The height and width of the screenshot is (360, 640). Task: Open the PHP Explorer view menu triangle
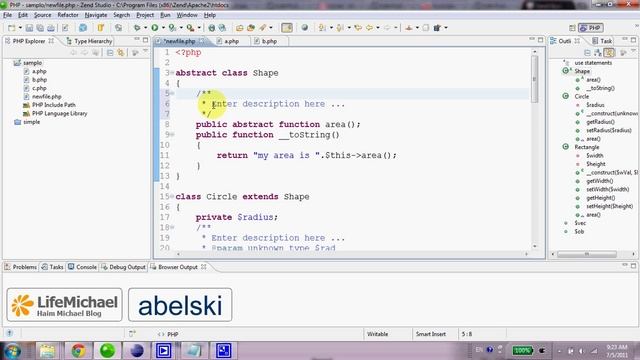(146, 52)
